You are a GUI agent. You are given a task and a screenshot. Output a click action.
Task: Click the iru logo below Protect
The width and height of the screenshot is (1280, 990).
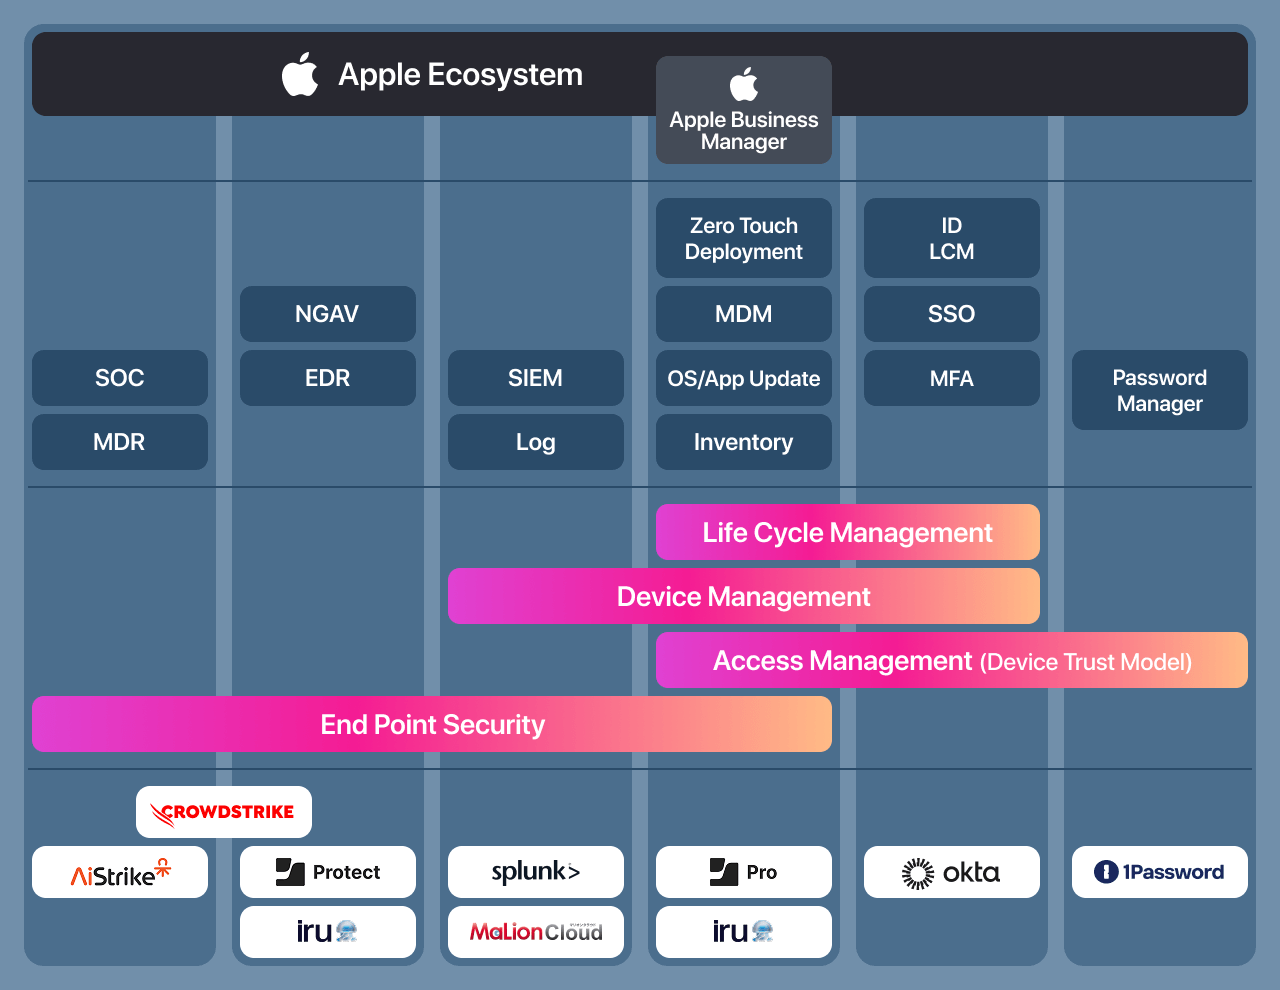pyautogui.click(x=328, y=932)
